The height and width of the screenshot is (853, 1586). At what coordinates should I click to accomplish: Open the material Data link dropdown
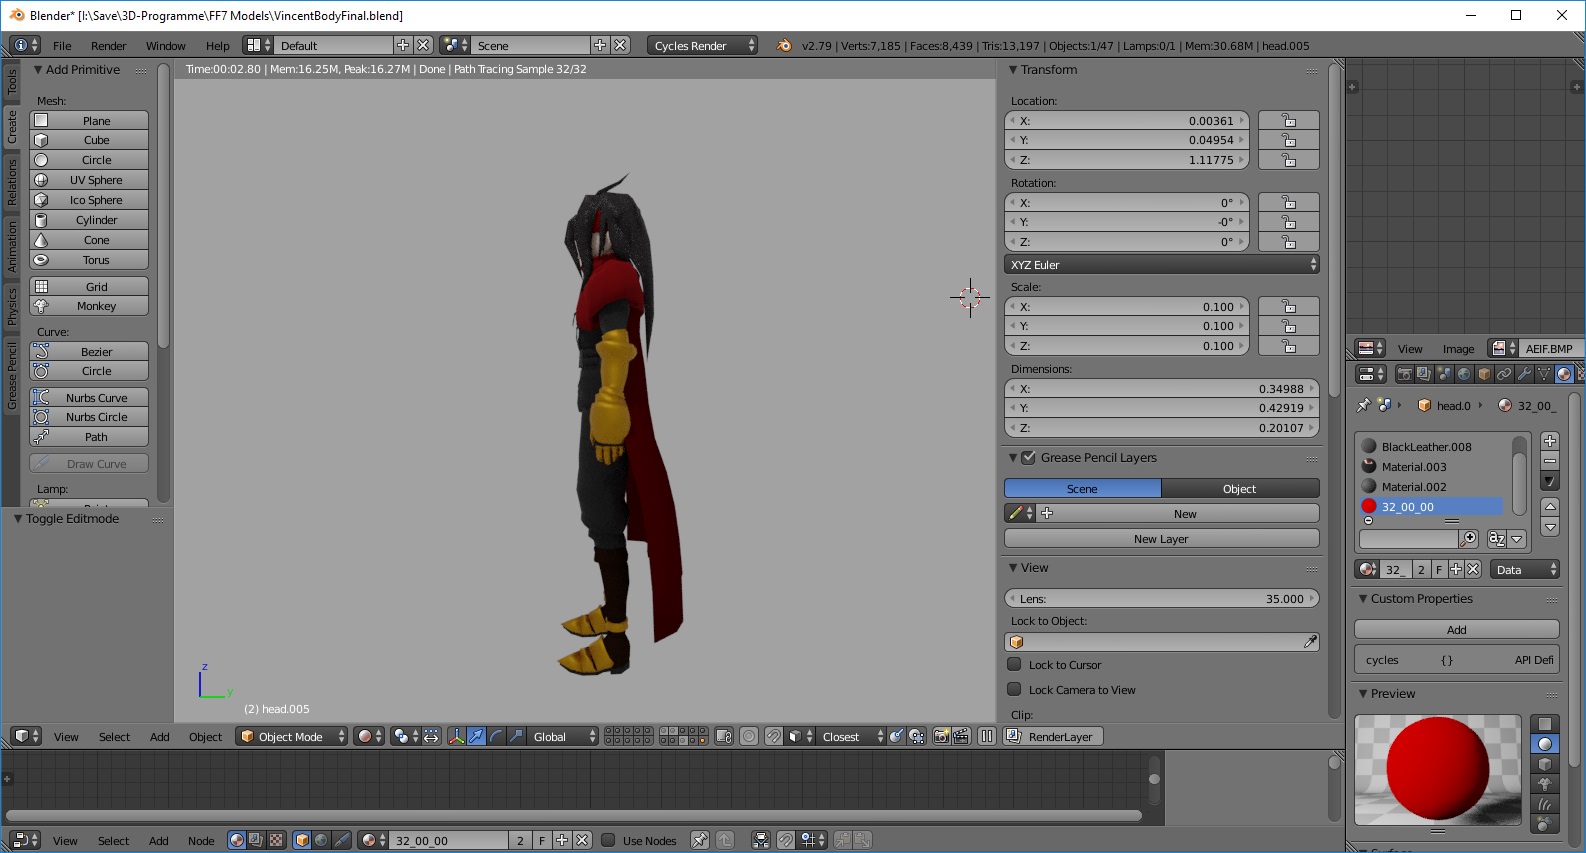tap(1525, 570)
